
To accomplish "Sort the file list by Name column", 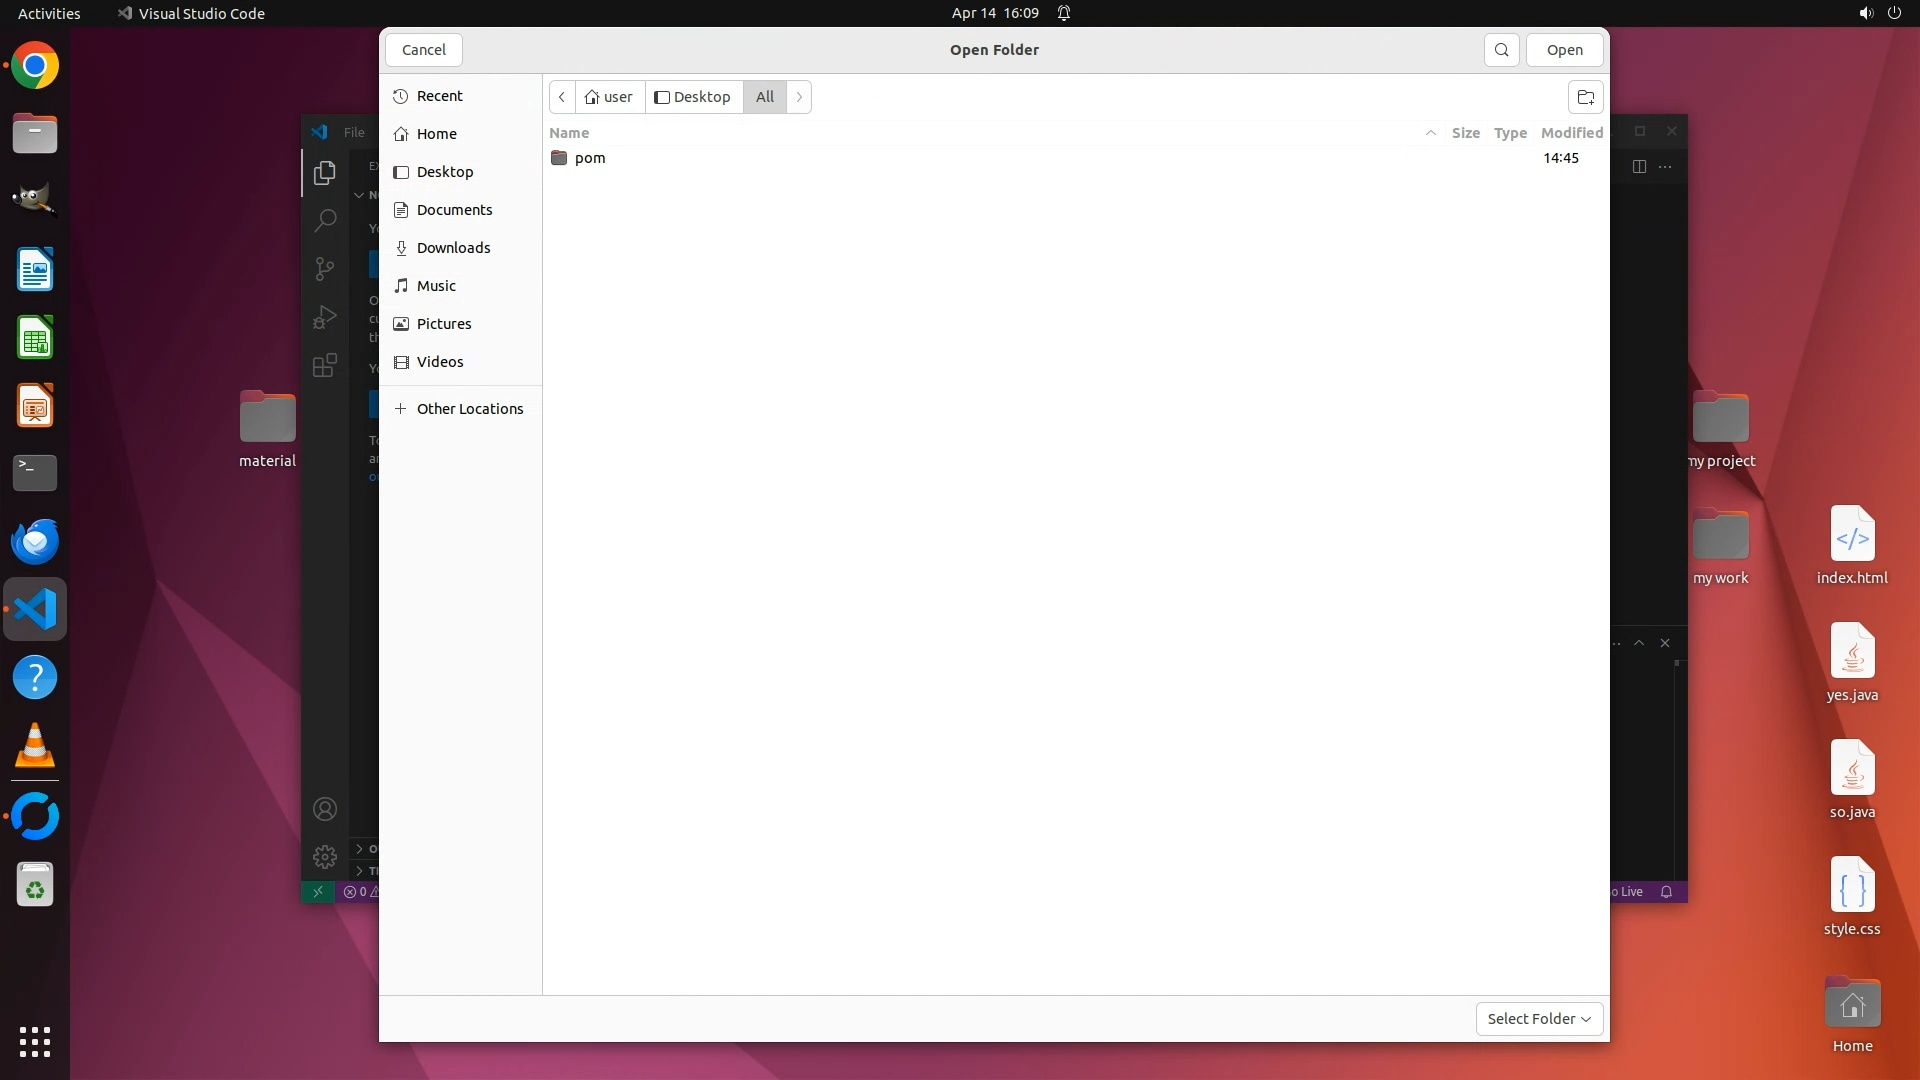I will point(569,133).
